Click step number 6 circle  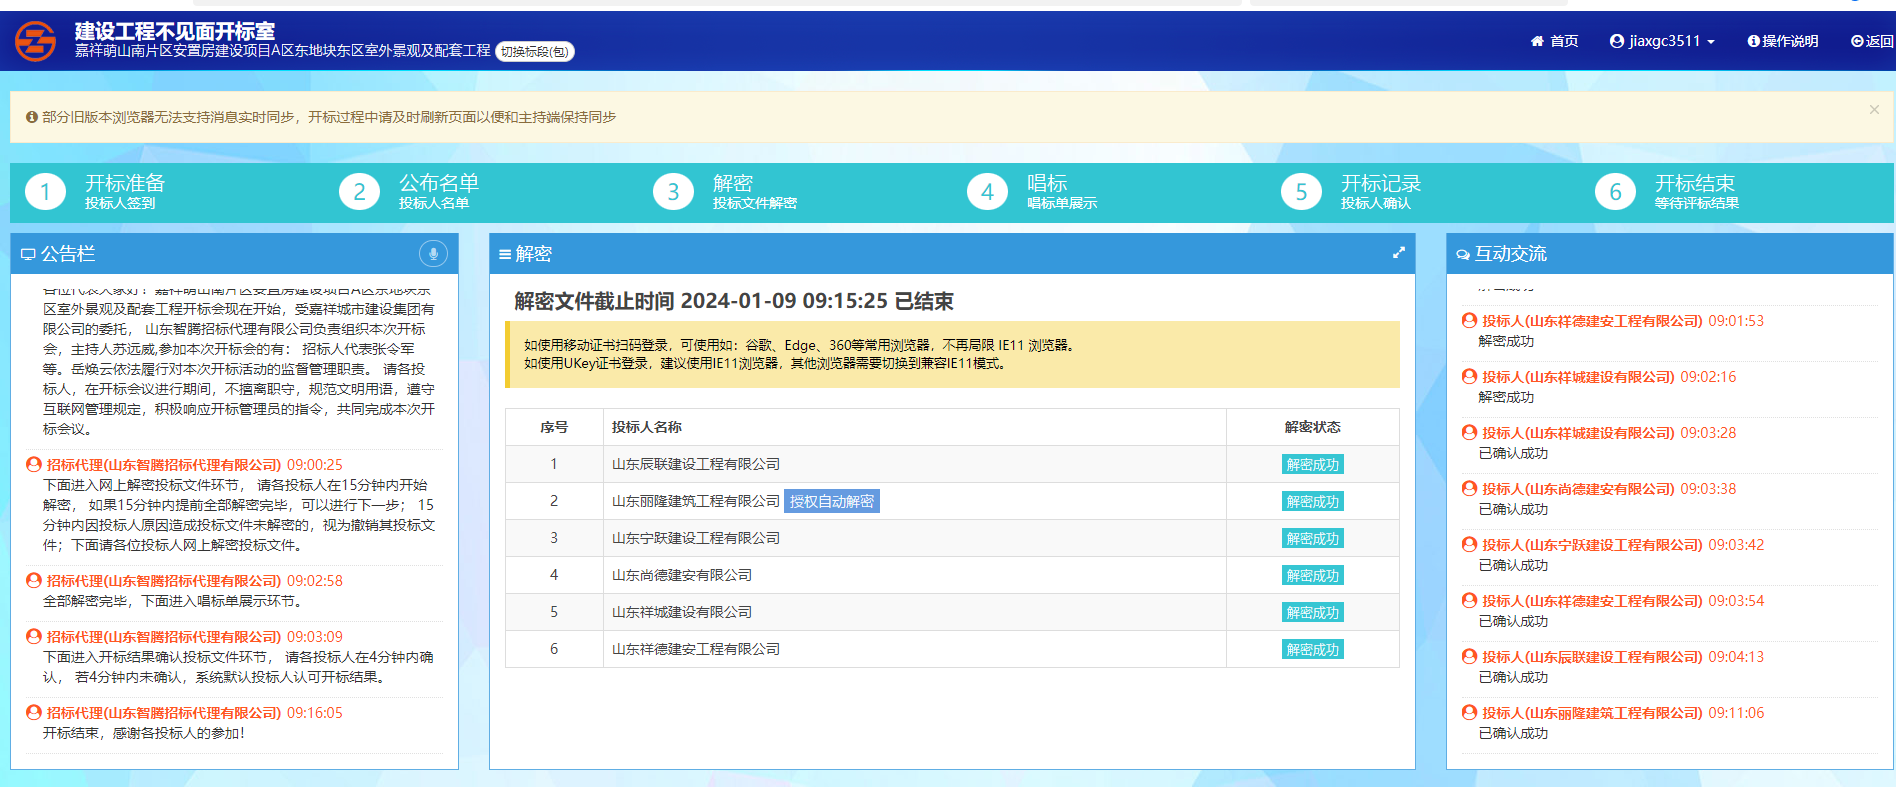tap(1615, 192)
